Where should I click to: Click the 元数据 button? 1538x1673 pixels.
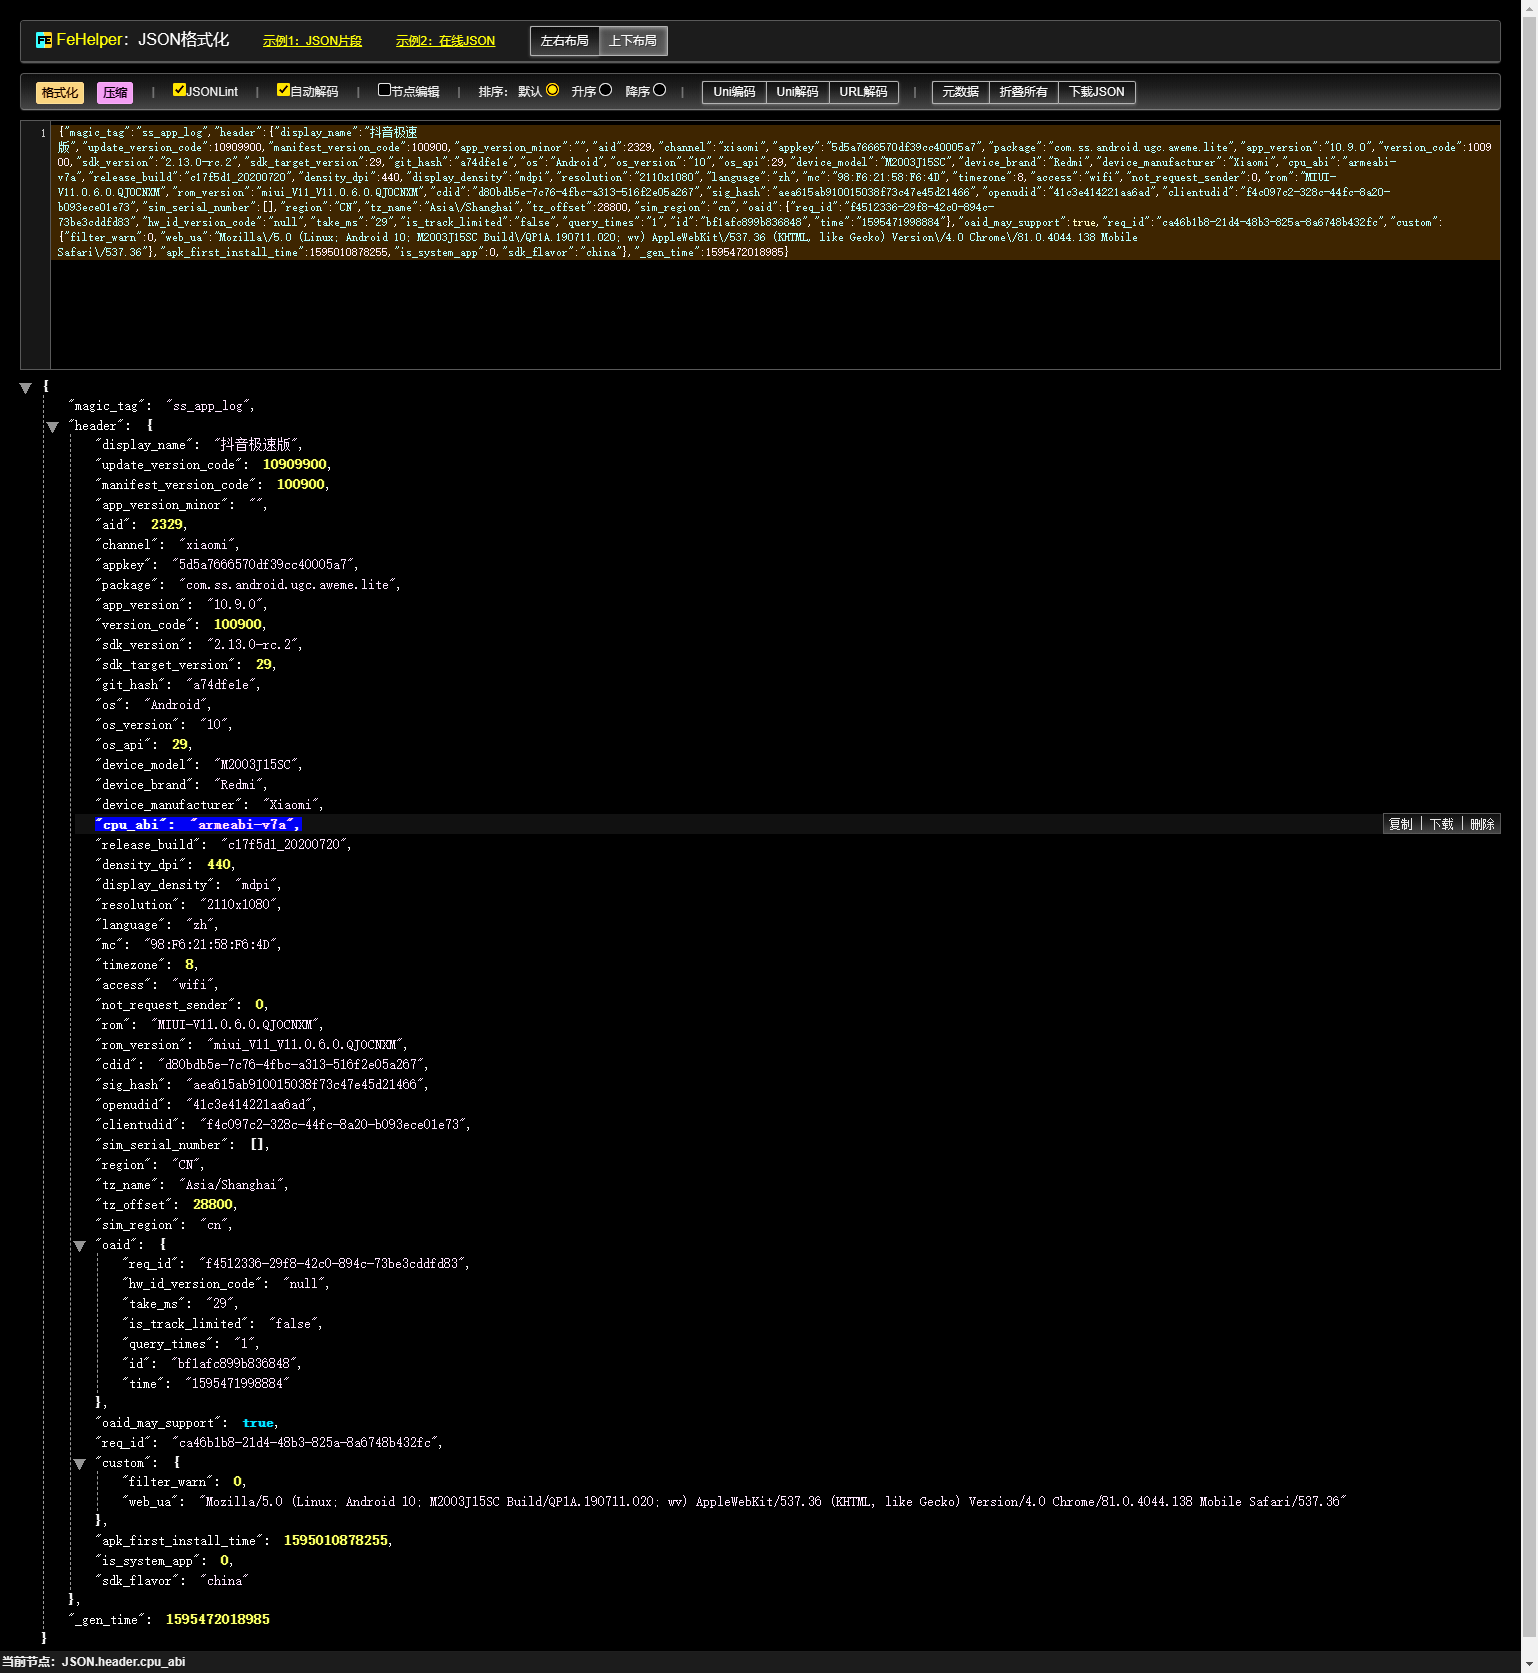(x=960, y=92)
